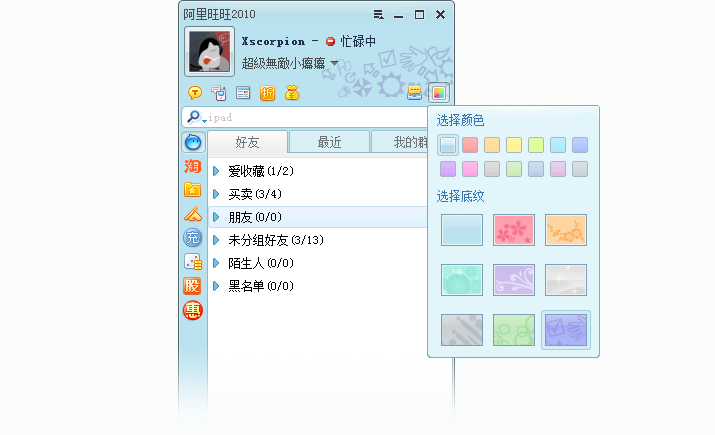Click the 惠 discount sidebar icon
This screenshot has width=715, height=435.
193,310
